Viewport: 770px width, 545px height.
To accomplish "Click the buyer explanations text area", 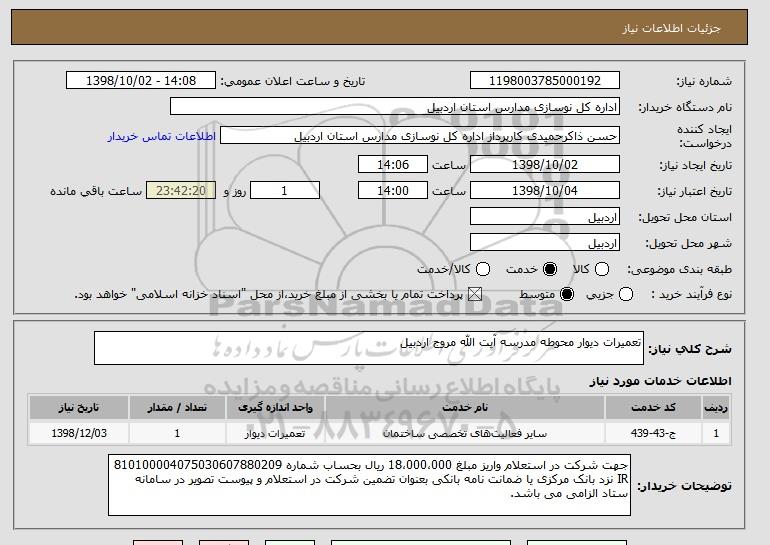I will point(369,485).
